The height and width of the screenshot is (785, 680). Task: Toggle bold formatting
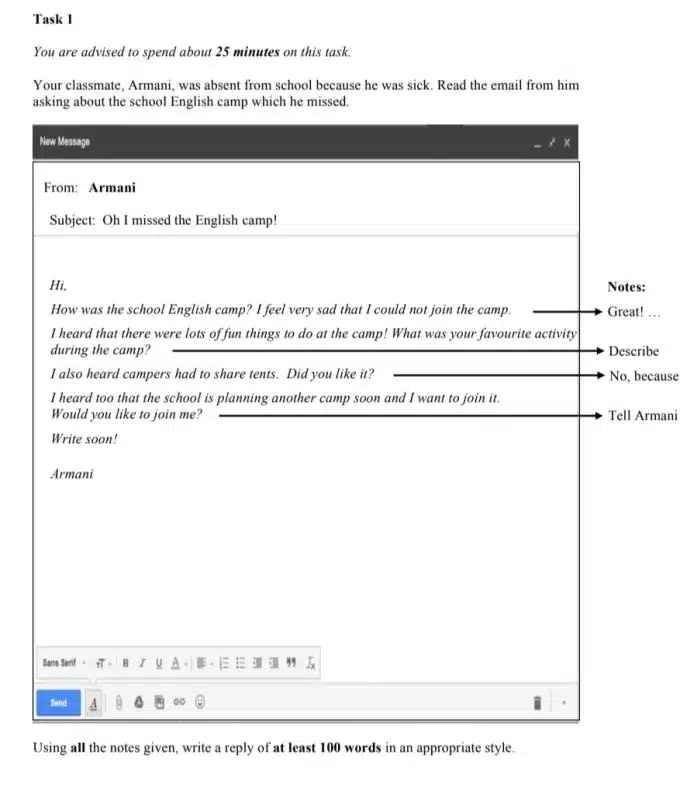[x=126, y=662]
